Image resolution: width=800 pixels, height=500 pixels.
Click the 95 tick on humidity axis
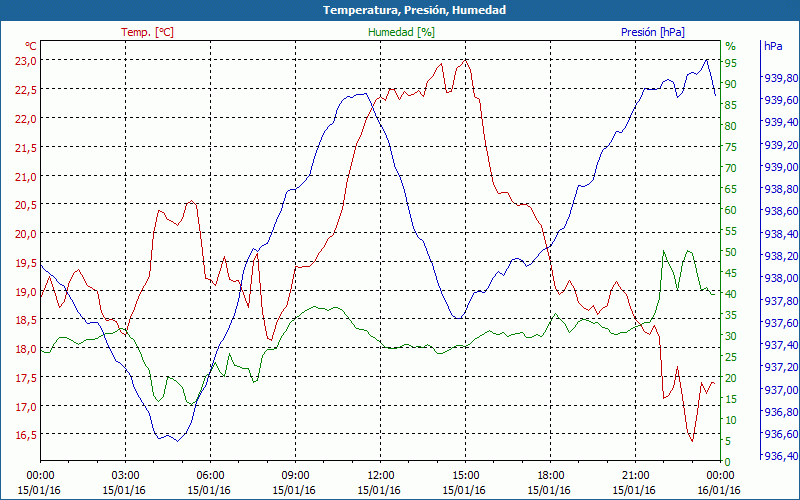pos(731,63)
